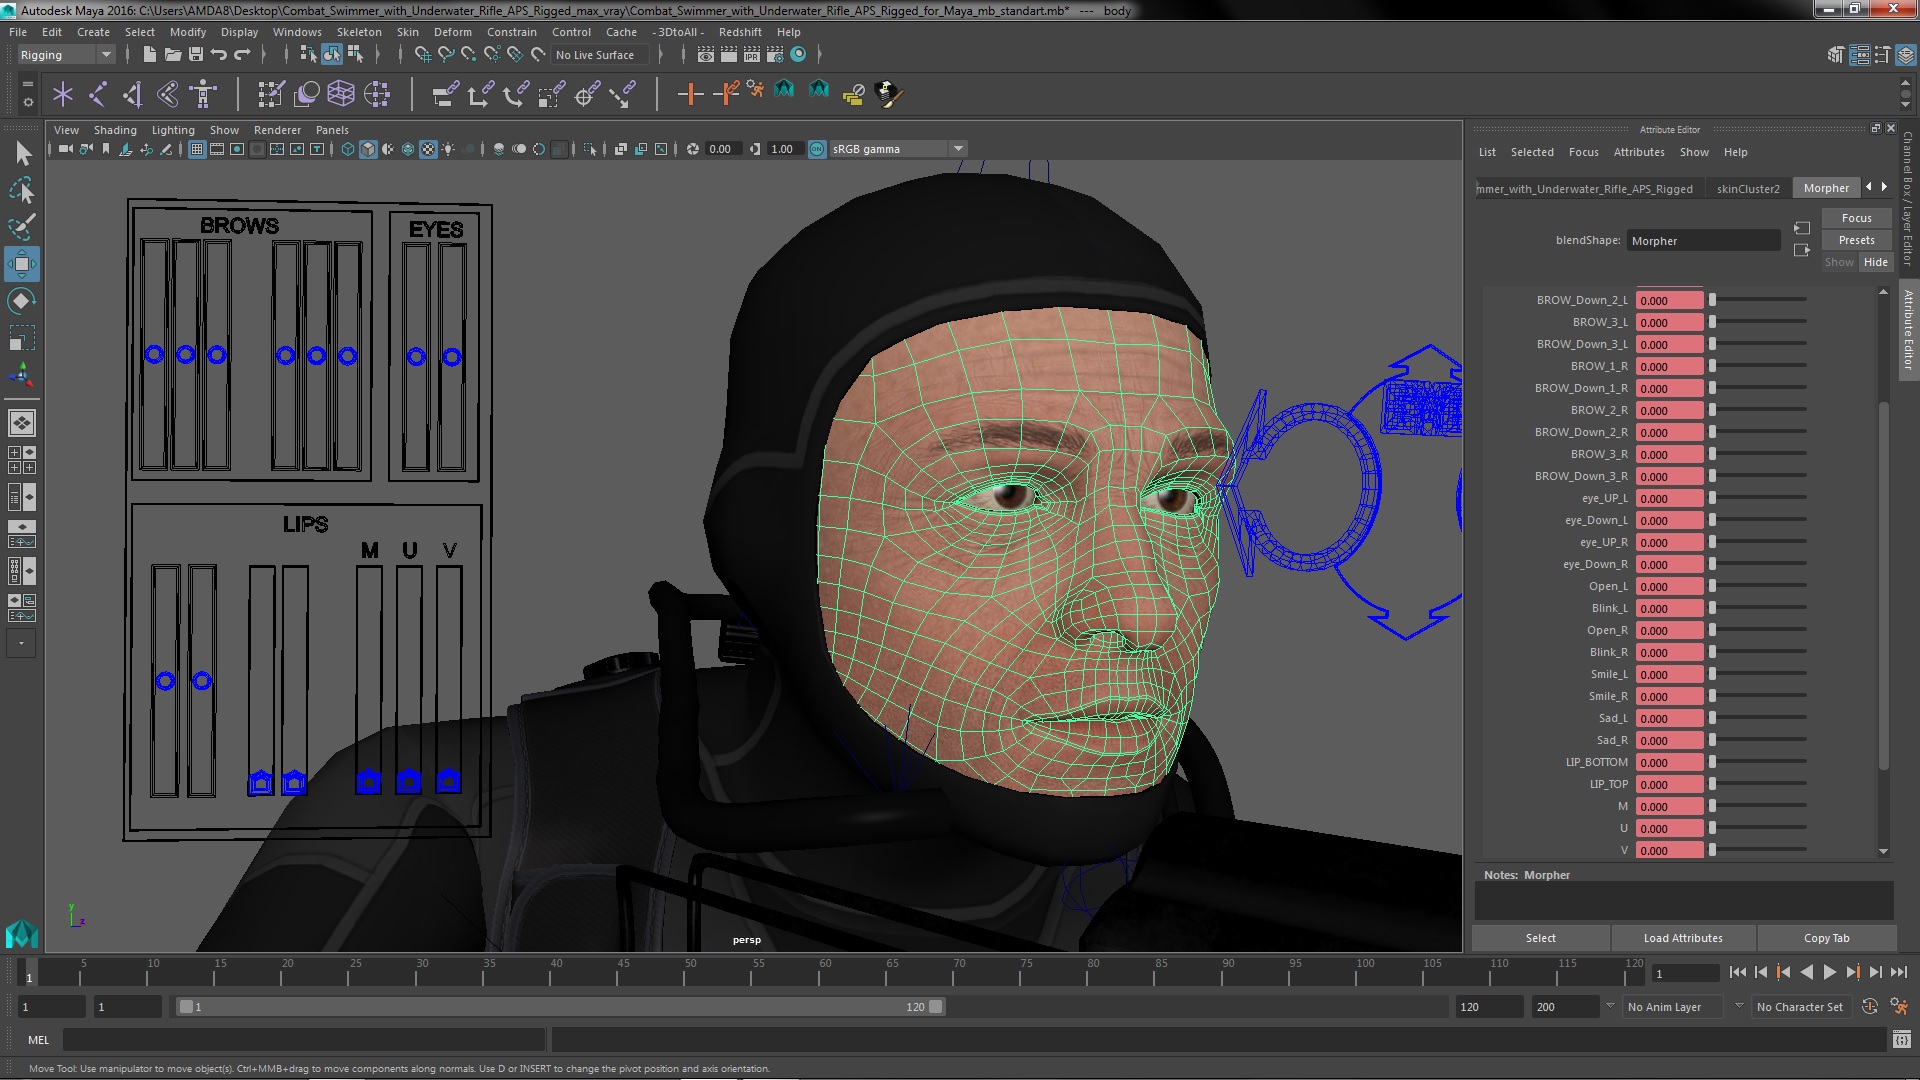
Task: Open the Skeleton menu
Action: tap(358, 32)
